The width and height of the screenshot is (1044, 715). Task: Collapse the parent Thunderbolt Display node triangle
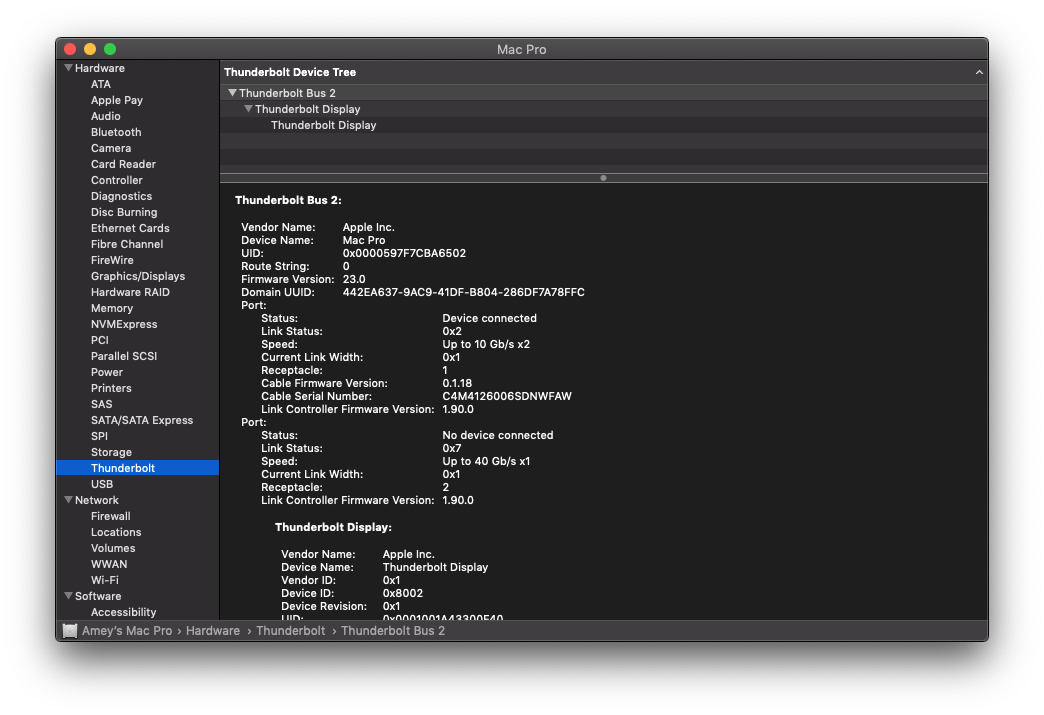pyautogui.click(x=248, y=109)
